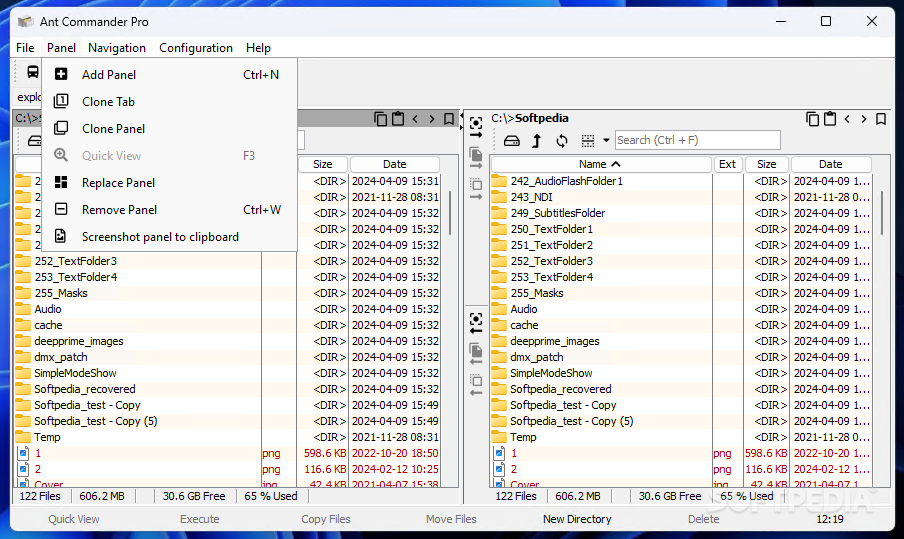Choose Clone Tab menu entry
This screenshot has width=904, height=539.
pos(170,101)
